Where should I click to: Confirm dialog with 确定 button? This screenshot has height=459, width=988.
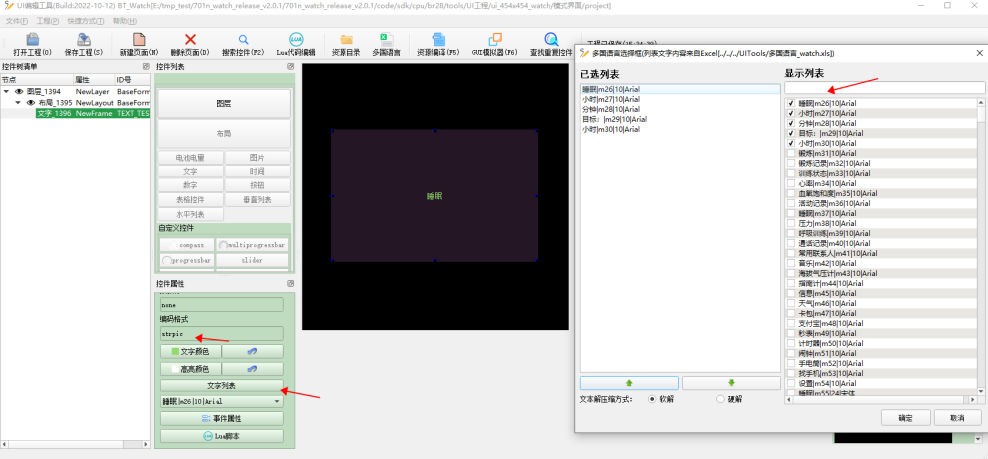[906, 418]
